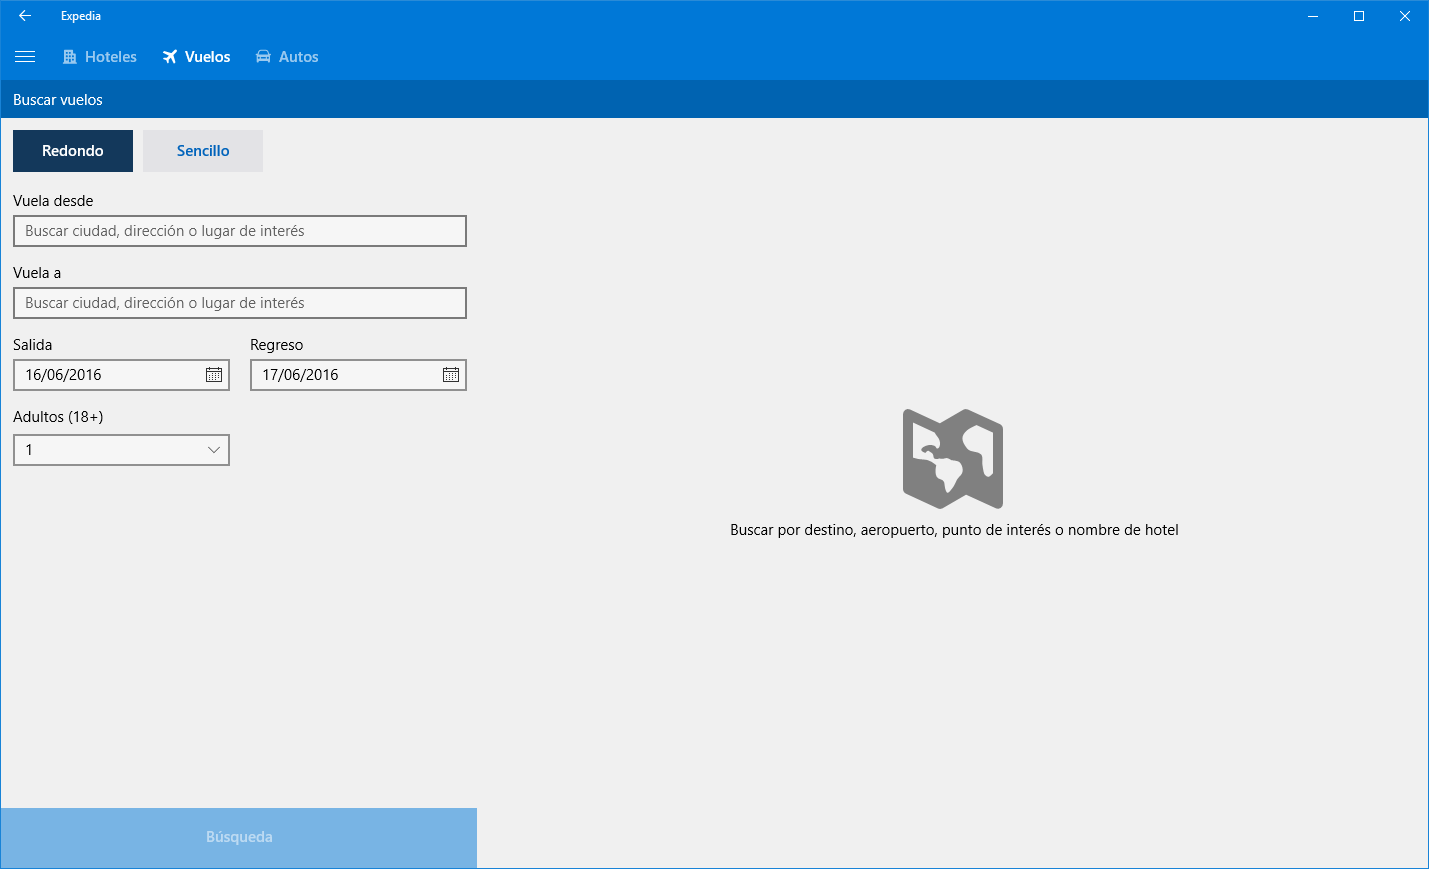The width and height of the screenshot is (1429, 869).
Task: Click the Vuela a search field
Action: (240, 303)
